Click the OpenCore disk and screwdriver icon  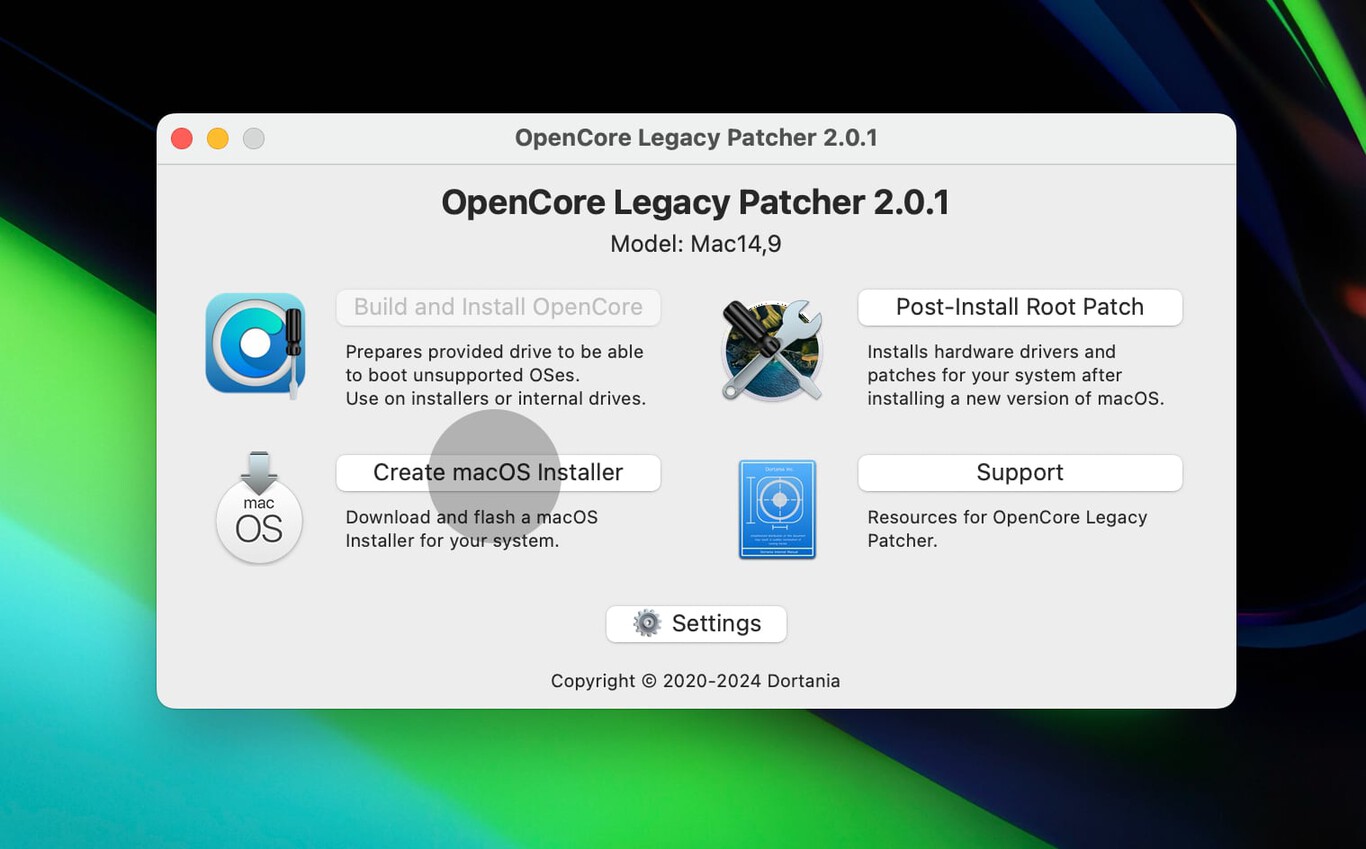(x=256, y=345)
